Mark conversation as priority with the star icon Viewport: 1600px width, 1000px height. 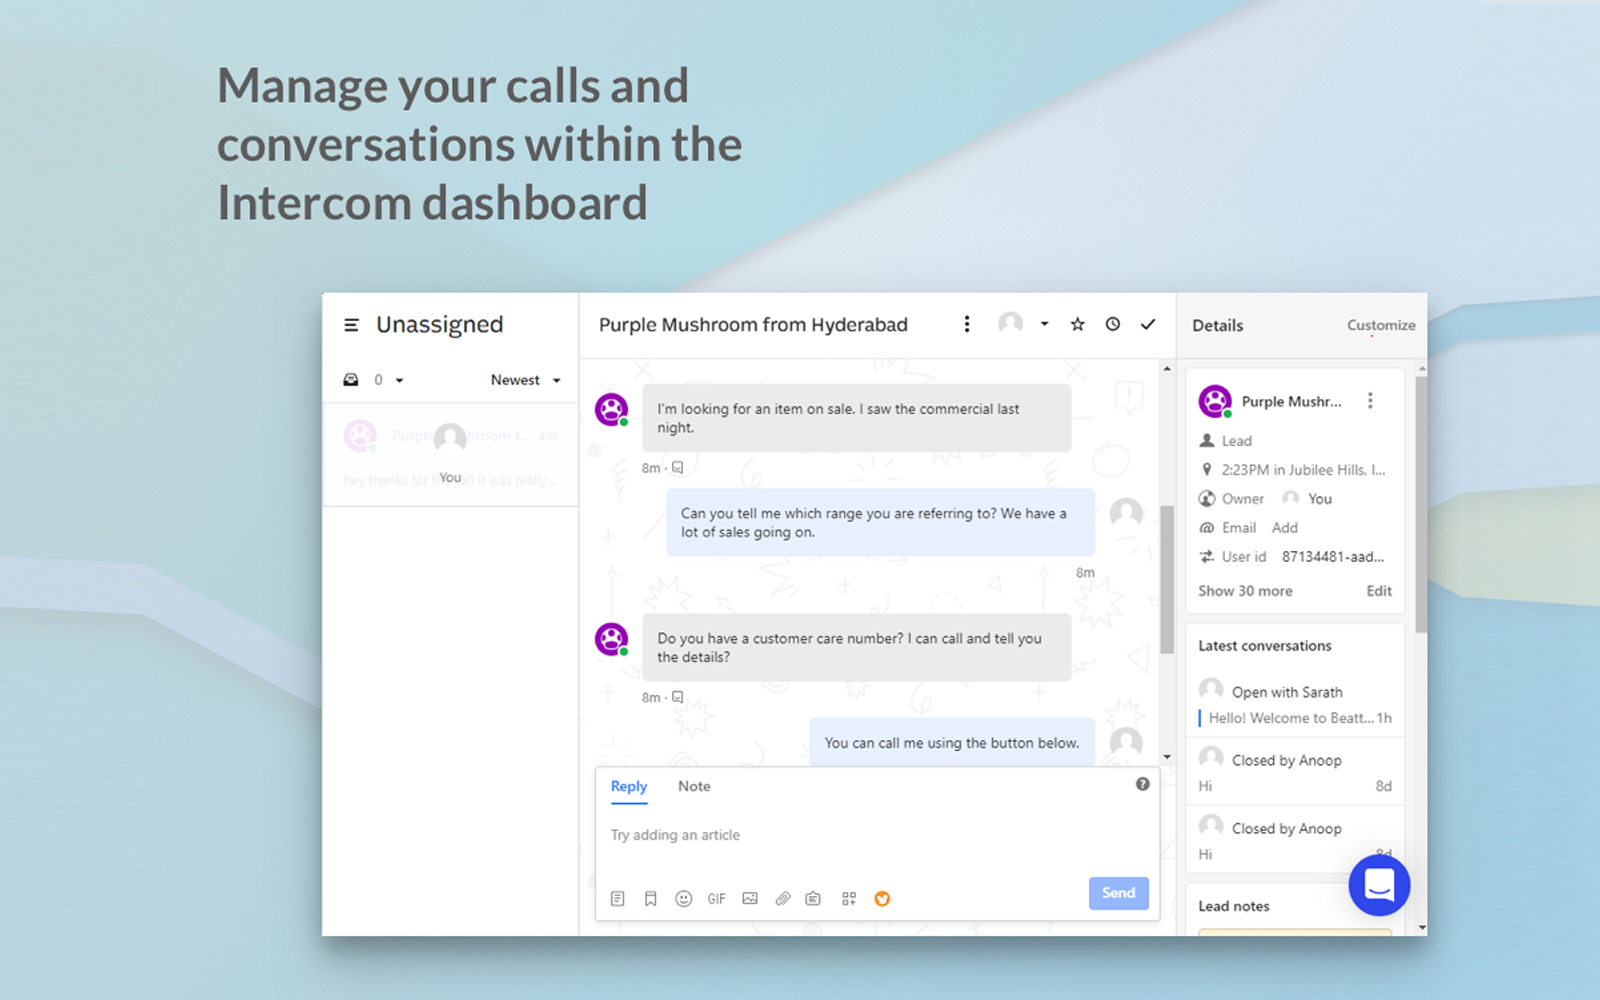click(1077, 324)
